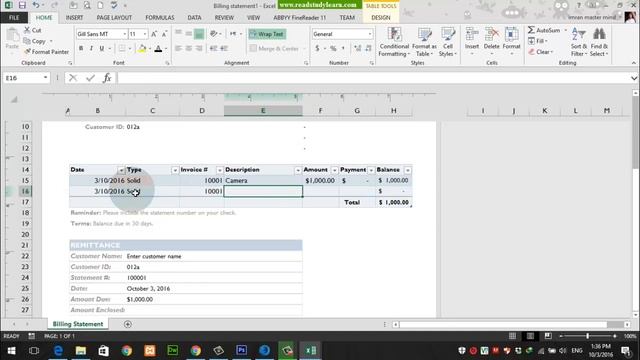Click the Copy icon

27,41
